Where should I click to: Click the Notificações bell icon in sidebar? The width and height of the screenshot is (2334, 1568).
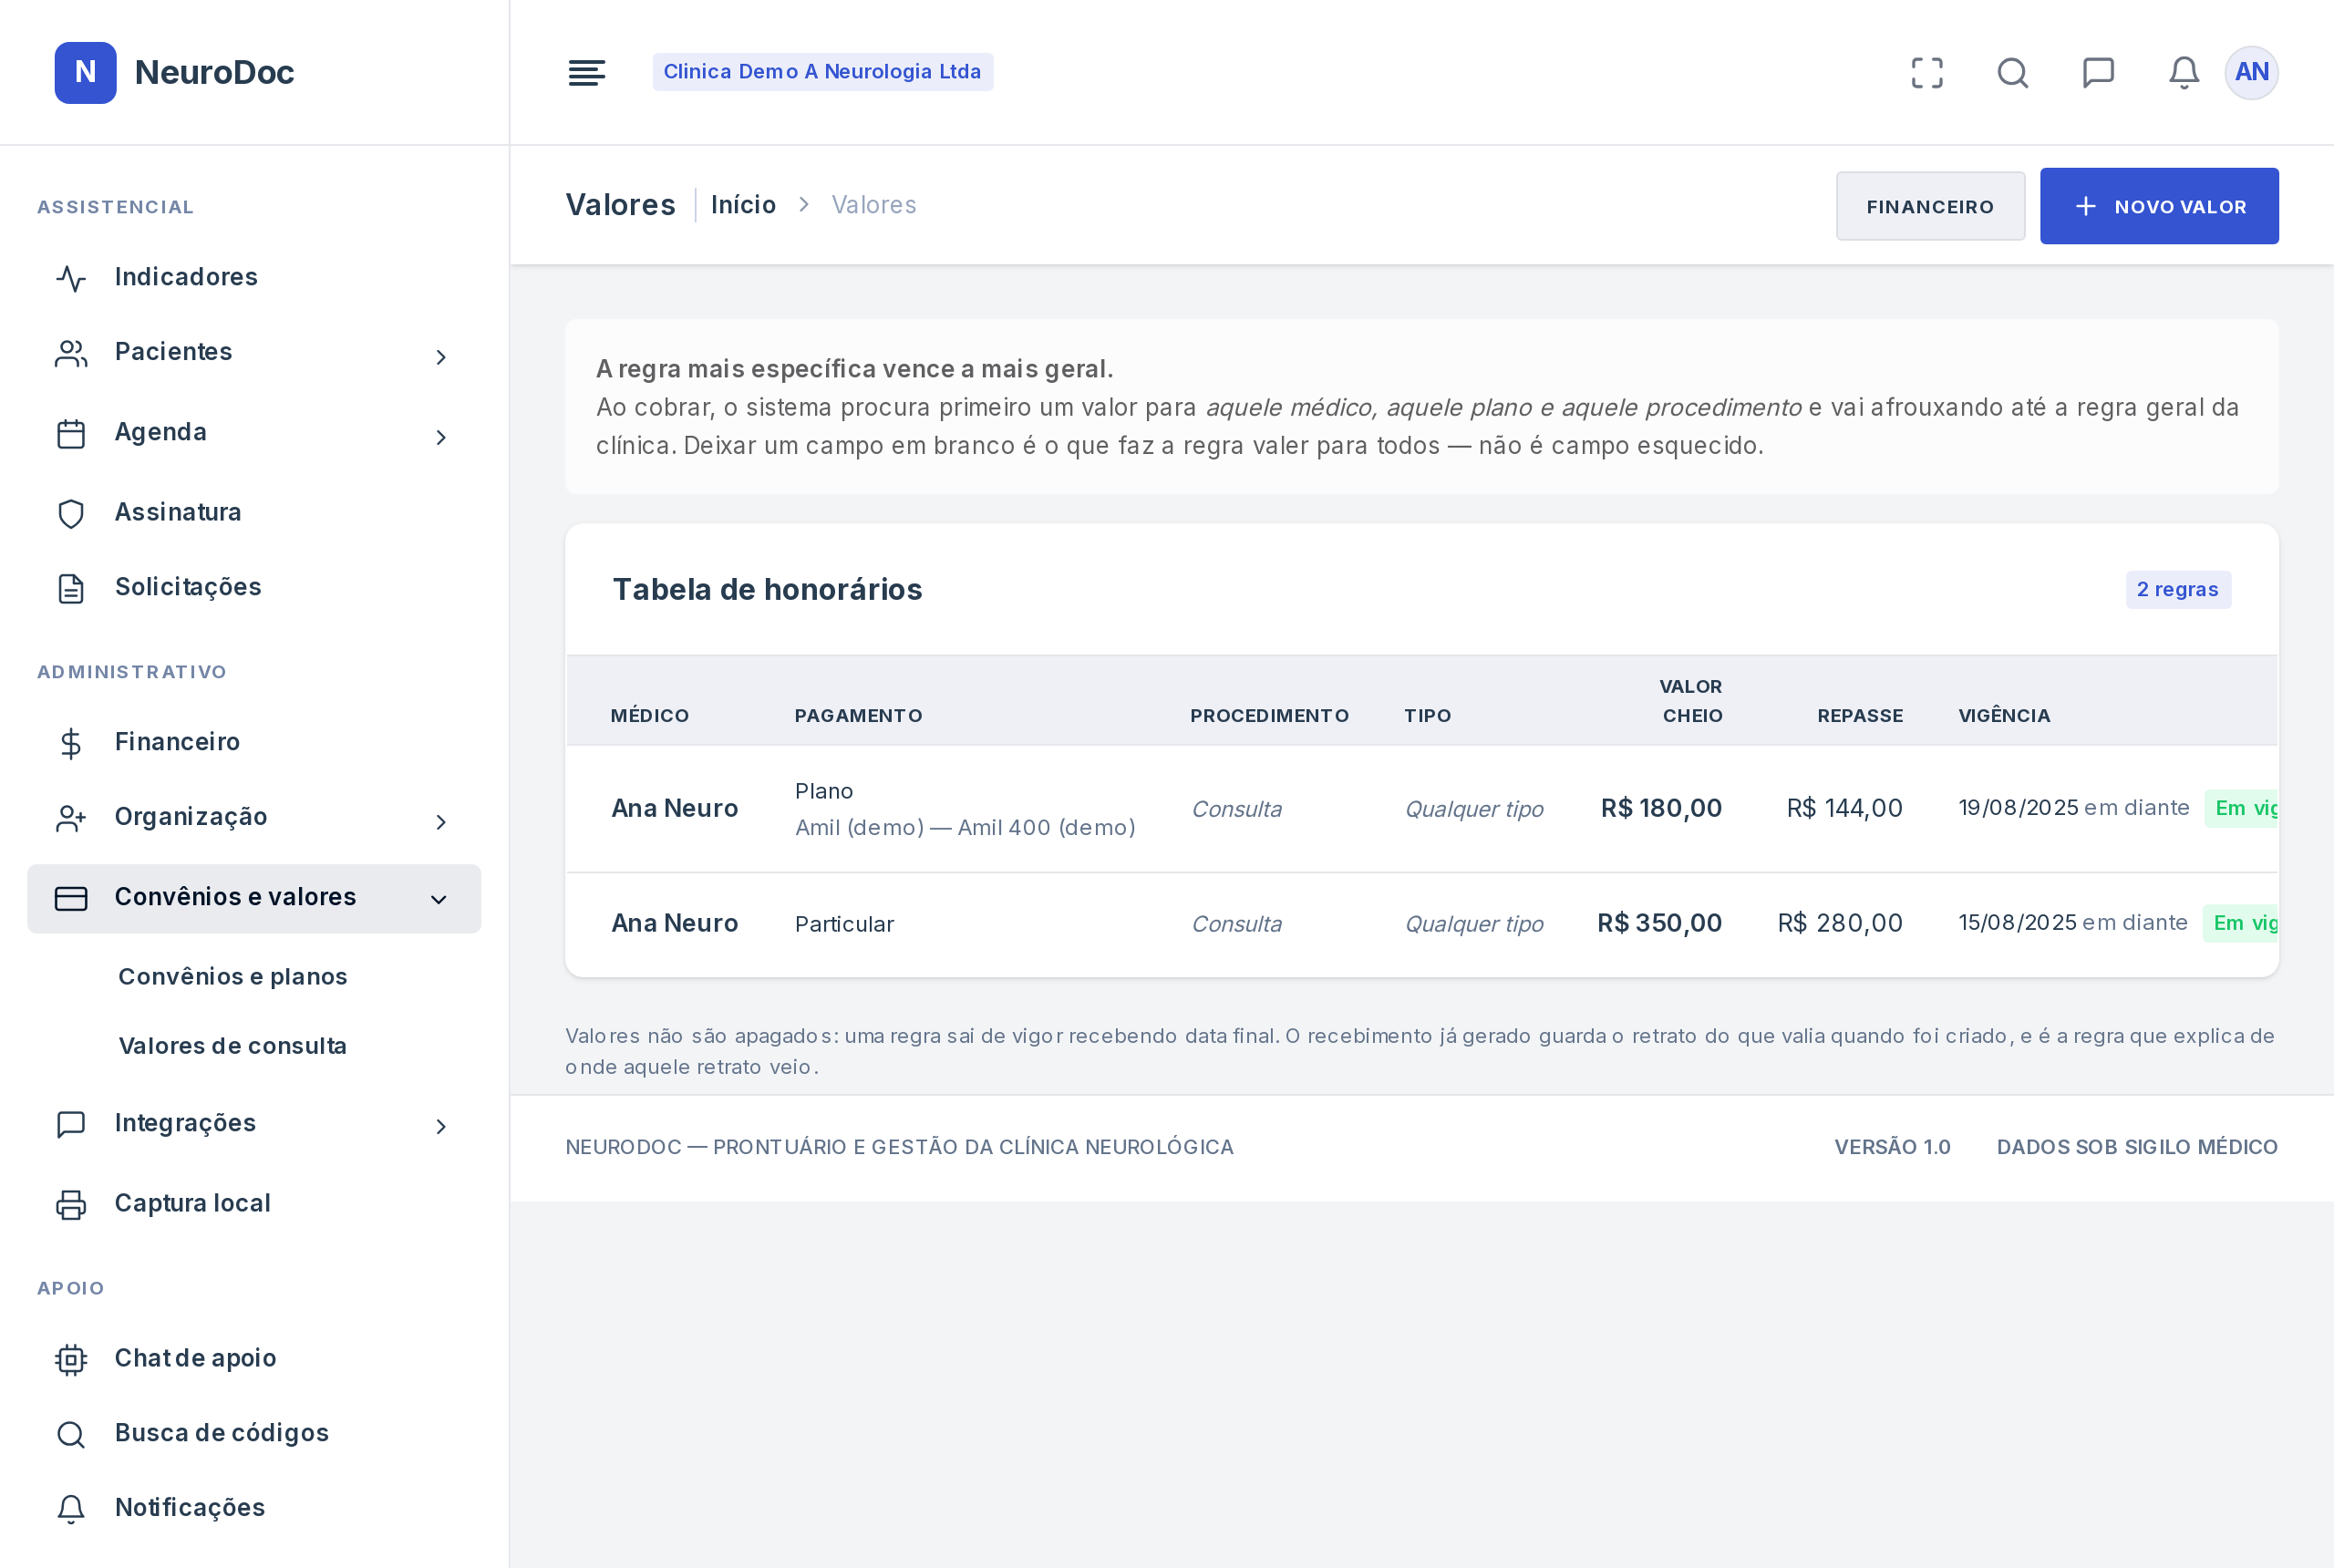[x=71, y=1509]
